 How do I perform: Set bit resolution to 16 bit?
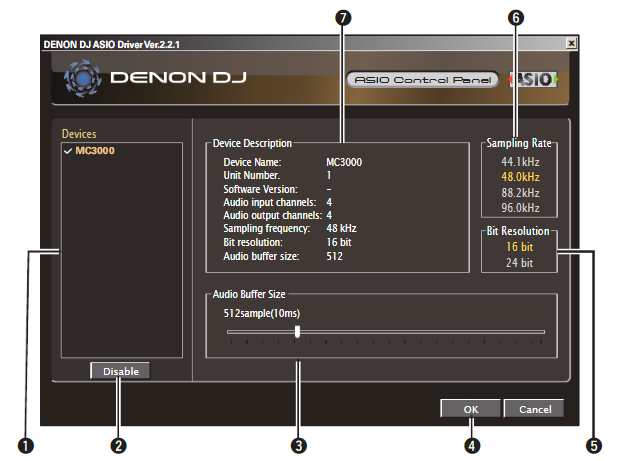pos(520,247)
